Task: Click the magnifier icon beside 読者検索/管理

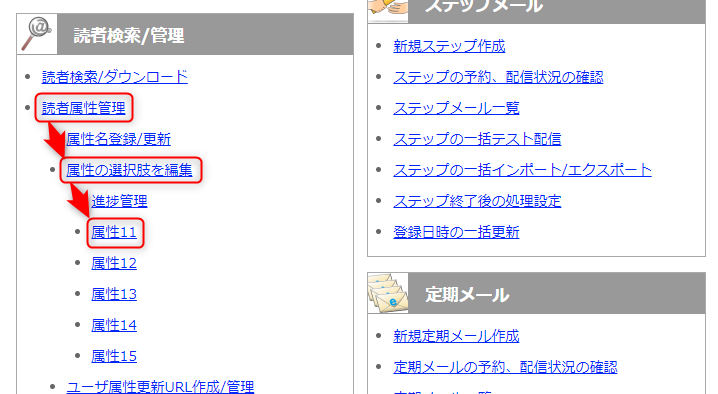Action: pyautogui.click(x=37, y=34)
